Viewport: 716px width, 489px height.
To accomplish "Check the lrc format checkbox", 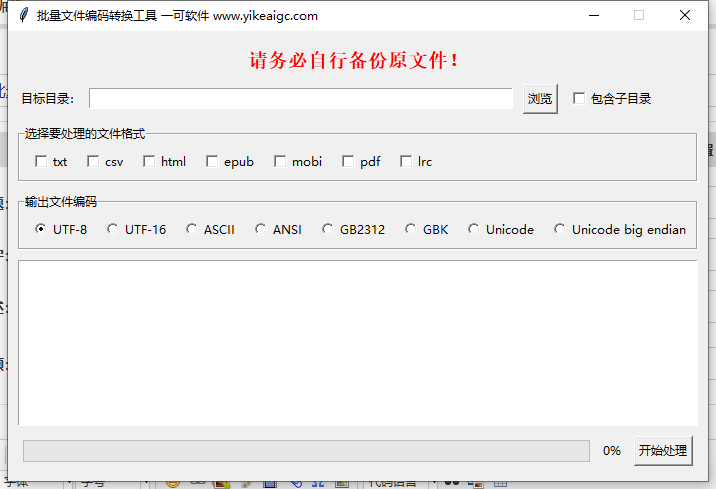I will tap(406, 161).
